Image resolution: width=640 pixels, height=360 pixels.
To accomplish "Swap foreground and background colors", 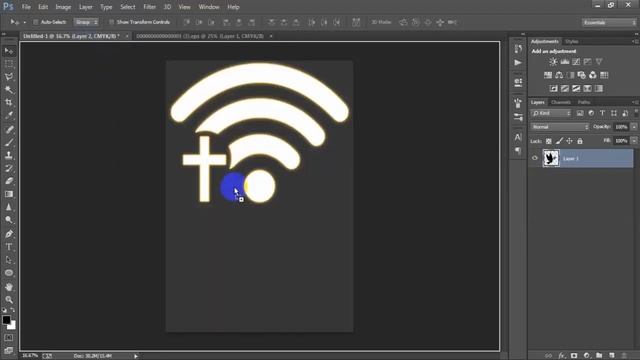I will click(13, 310).
